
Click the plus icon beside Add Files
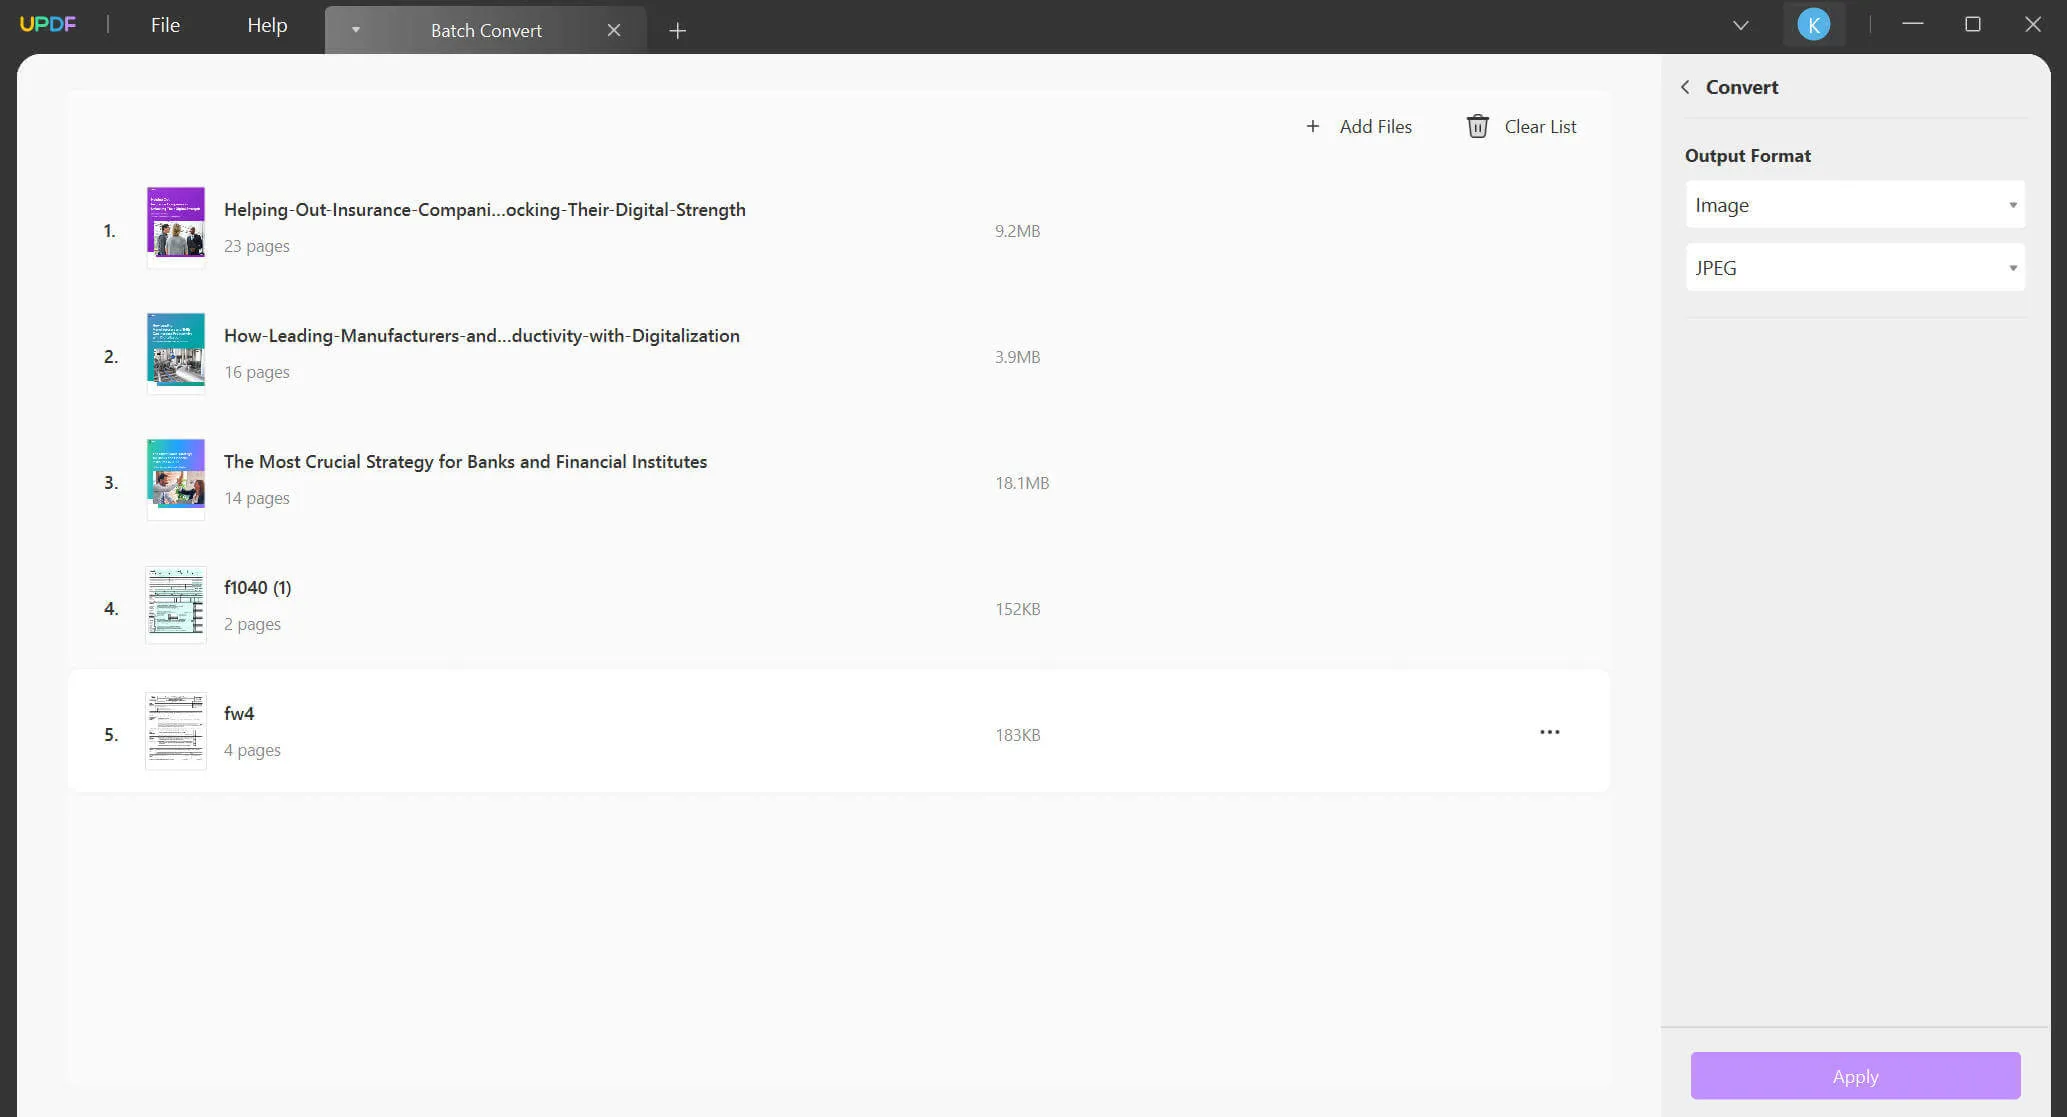1312,126
